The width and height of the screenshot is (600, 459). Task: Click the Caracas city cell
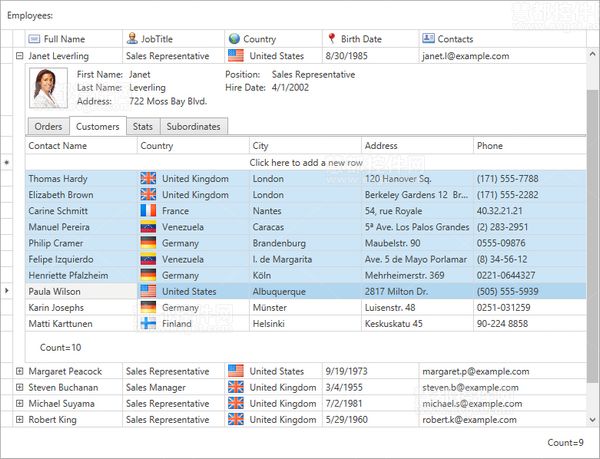[305, 227]
